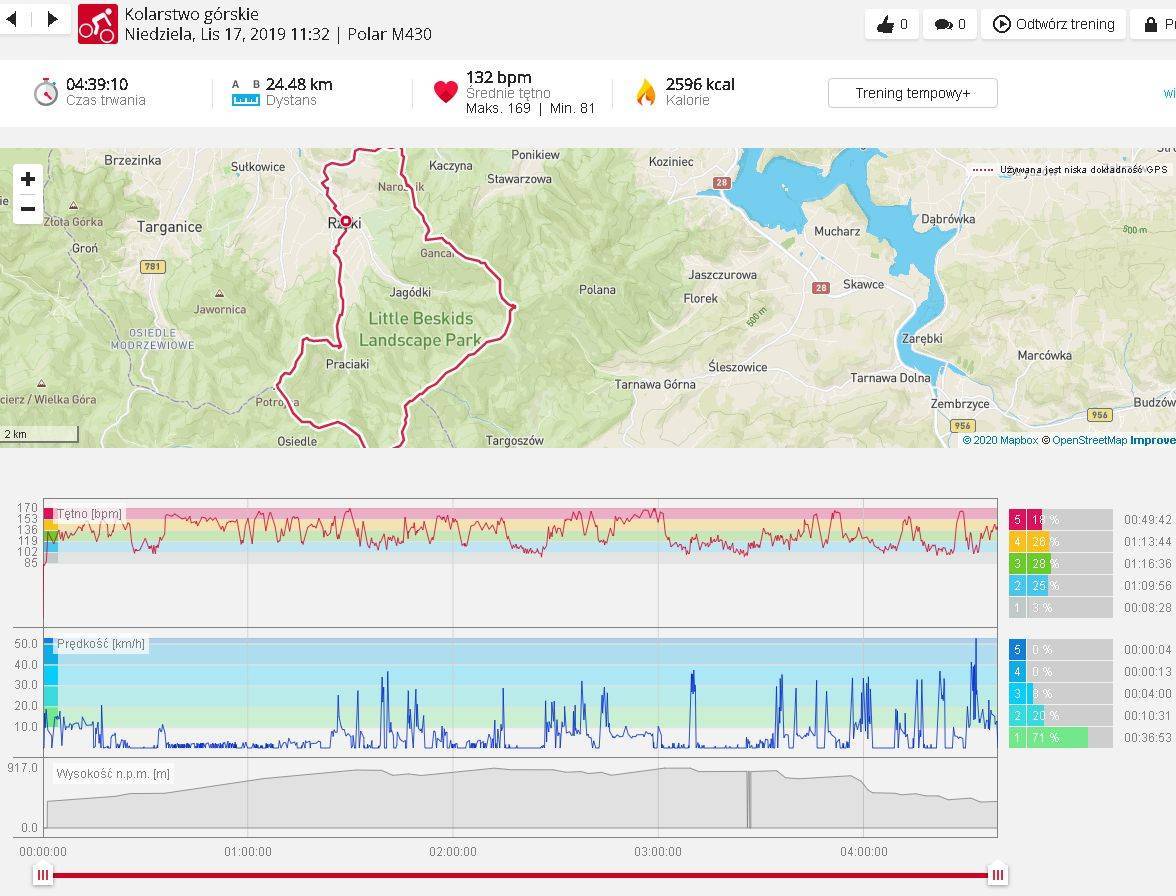Open the OpenStreetMap attribution link
Image resolution: width=1176 pixels, height=896 pixels.
[1089, 440]
